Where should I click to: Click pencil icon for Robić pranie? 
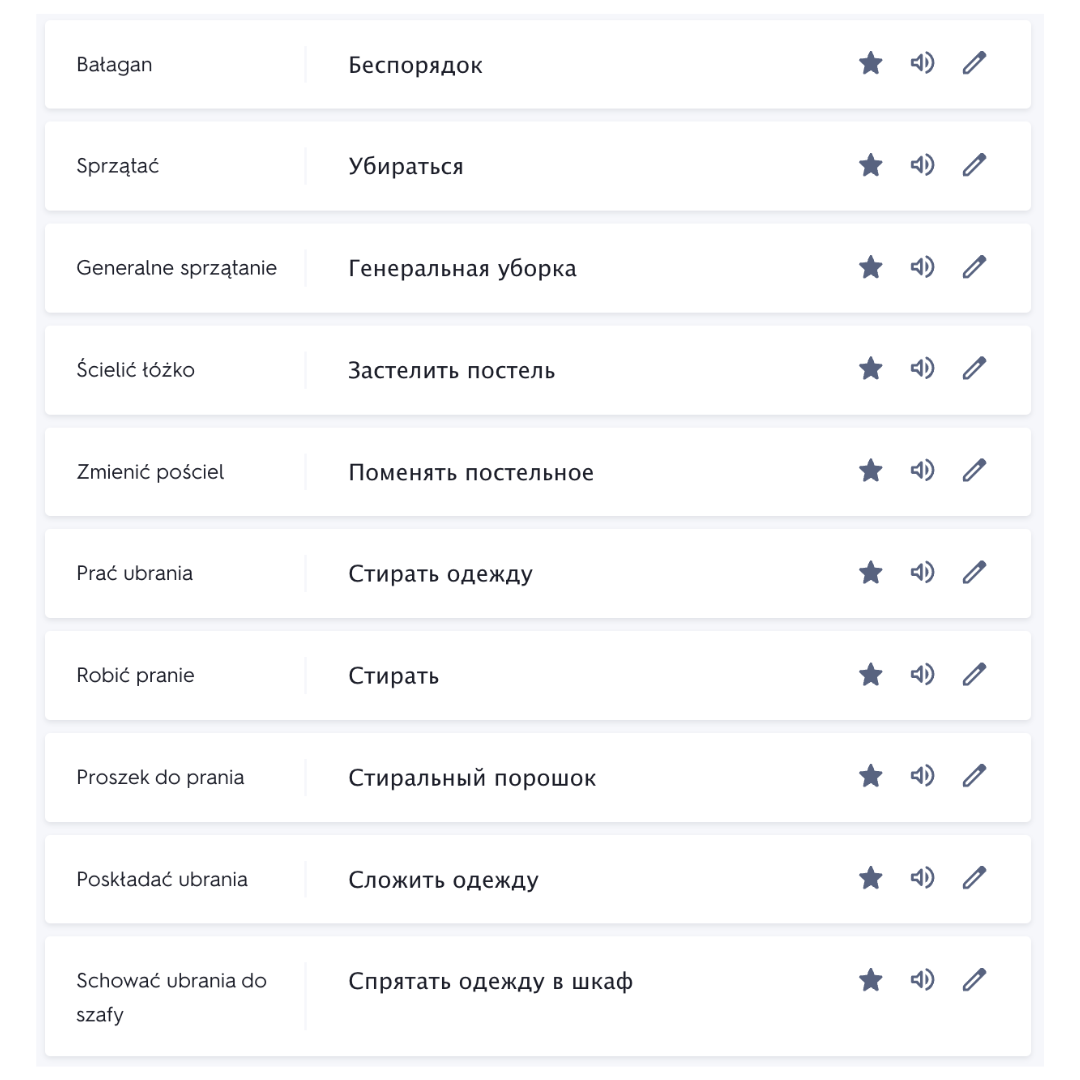pyautogui.click(x=974, y=674)
